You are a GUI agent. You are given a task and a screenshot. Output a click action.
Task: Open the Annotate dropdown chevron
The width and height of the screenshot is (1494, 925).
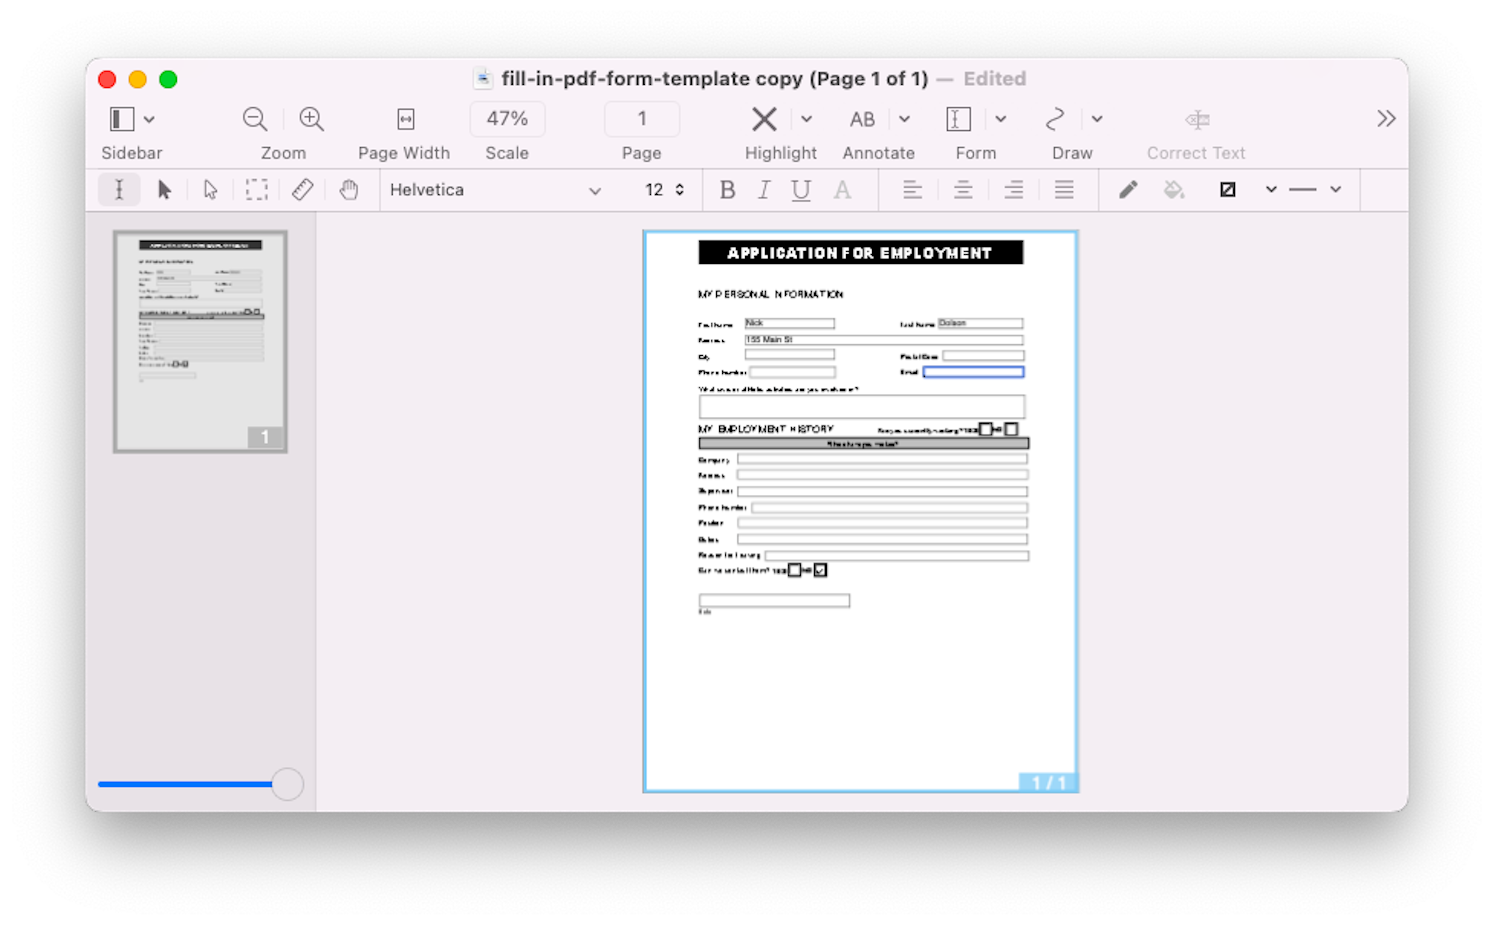(904, 118)
